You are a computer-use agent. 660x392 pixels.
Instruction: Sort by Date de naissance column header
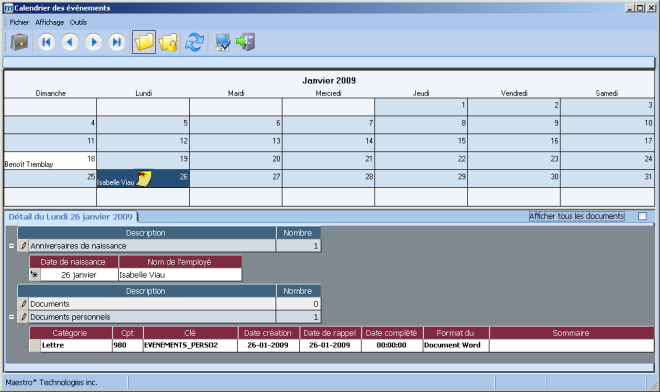pyautogui.click(x=73, y=262)
